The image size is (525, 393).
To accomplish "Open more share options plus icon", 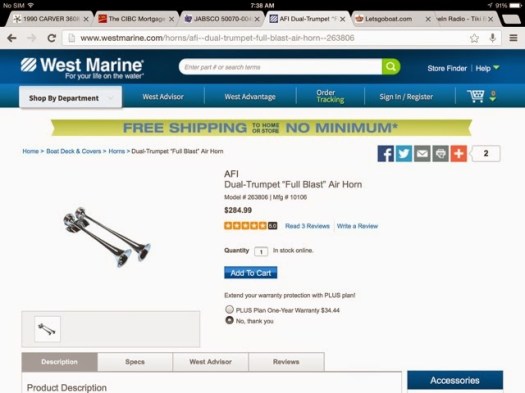I will (x=459, y=154).
